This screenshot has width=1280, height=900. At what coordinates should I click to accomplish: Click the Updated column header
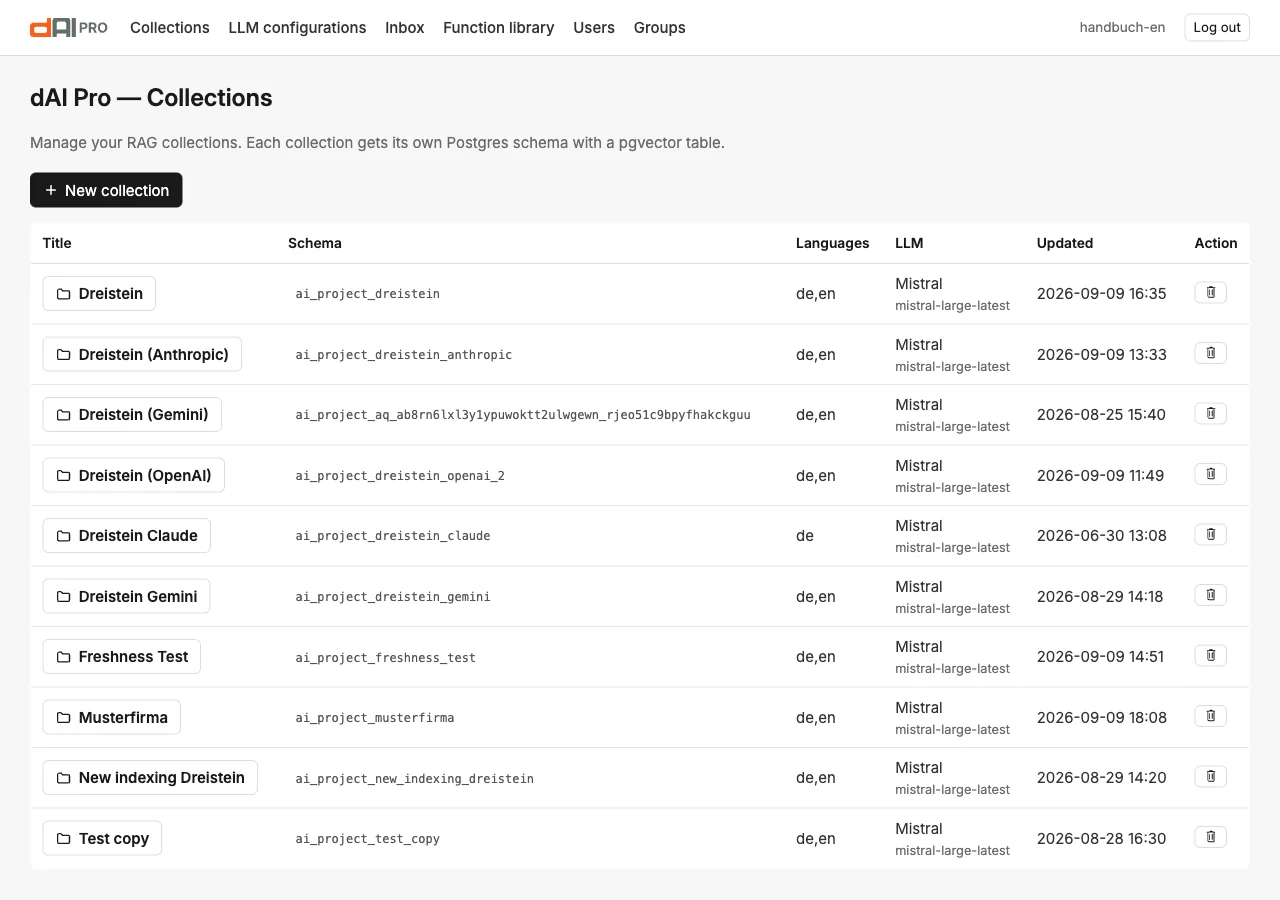pyautogui.click(x=1065, y=243)
